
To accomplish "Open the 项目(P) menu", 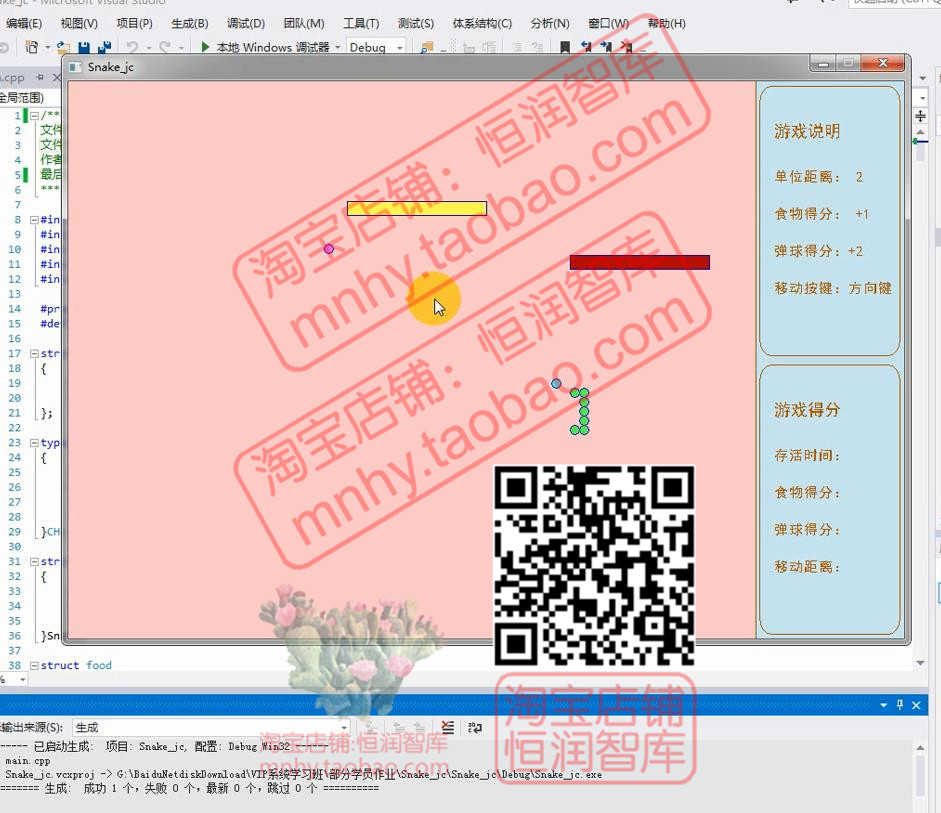I will (x=134, y=23).
